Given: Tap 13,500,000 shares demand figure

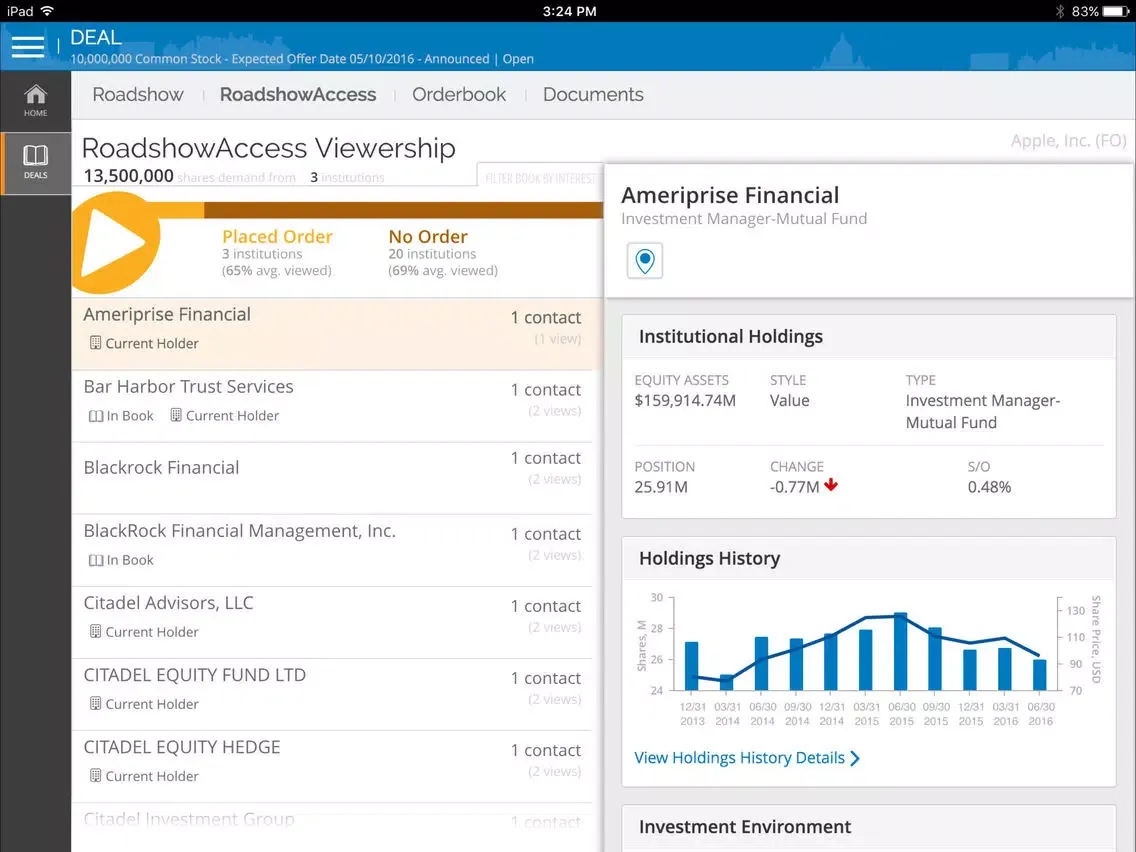Looking at the screenshot, I should [128, 176].
